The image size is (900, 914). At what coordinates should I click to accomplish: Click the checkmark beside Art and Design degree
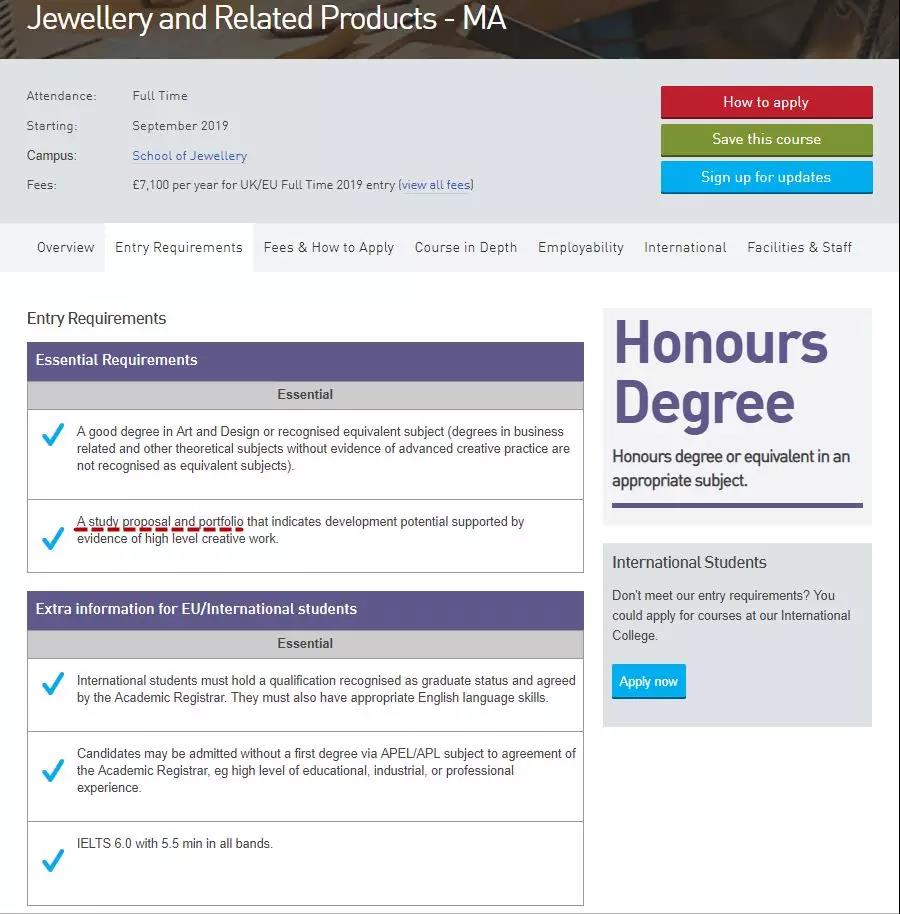(x=53, y=436)
